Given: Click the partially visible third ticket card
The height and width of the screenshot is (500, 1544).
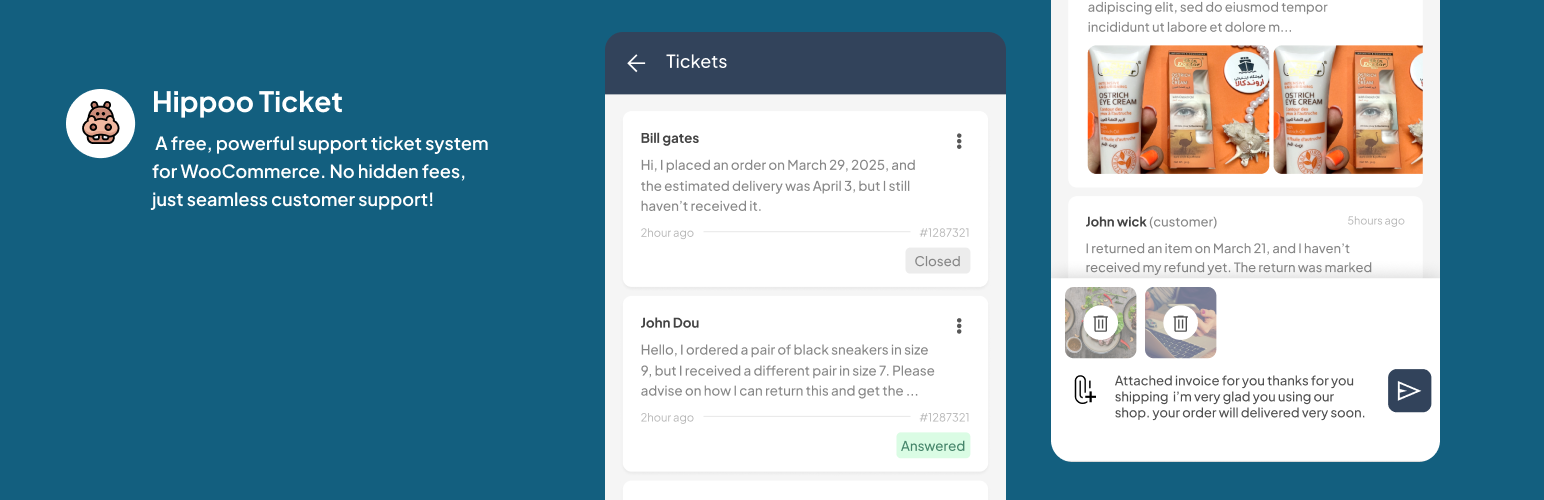Looking at the screenshot, I should coord(805,490).
